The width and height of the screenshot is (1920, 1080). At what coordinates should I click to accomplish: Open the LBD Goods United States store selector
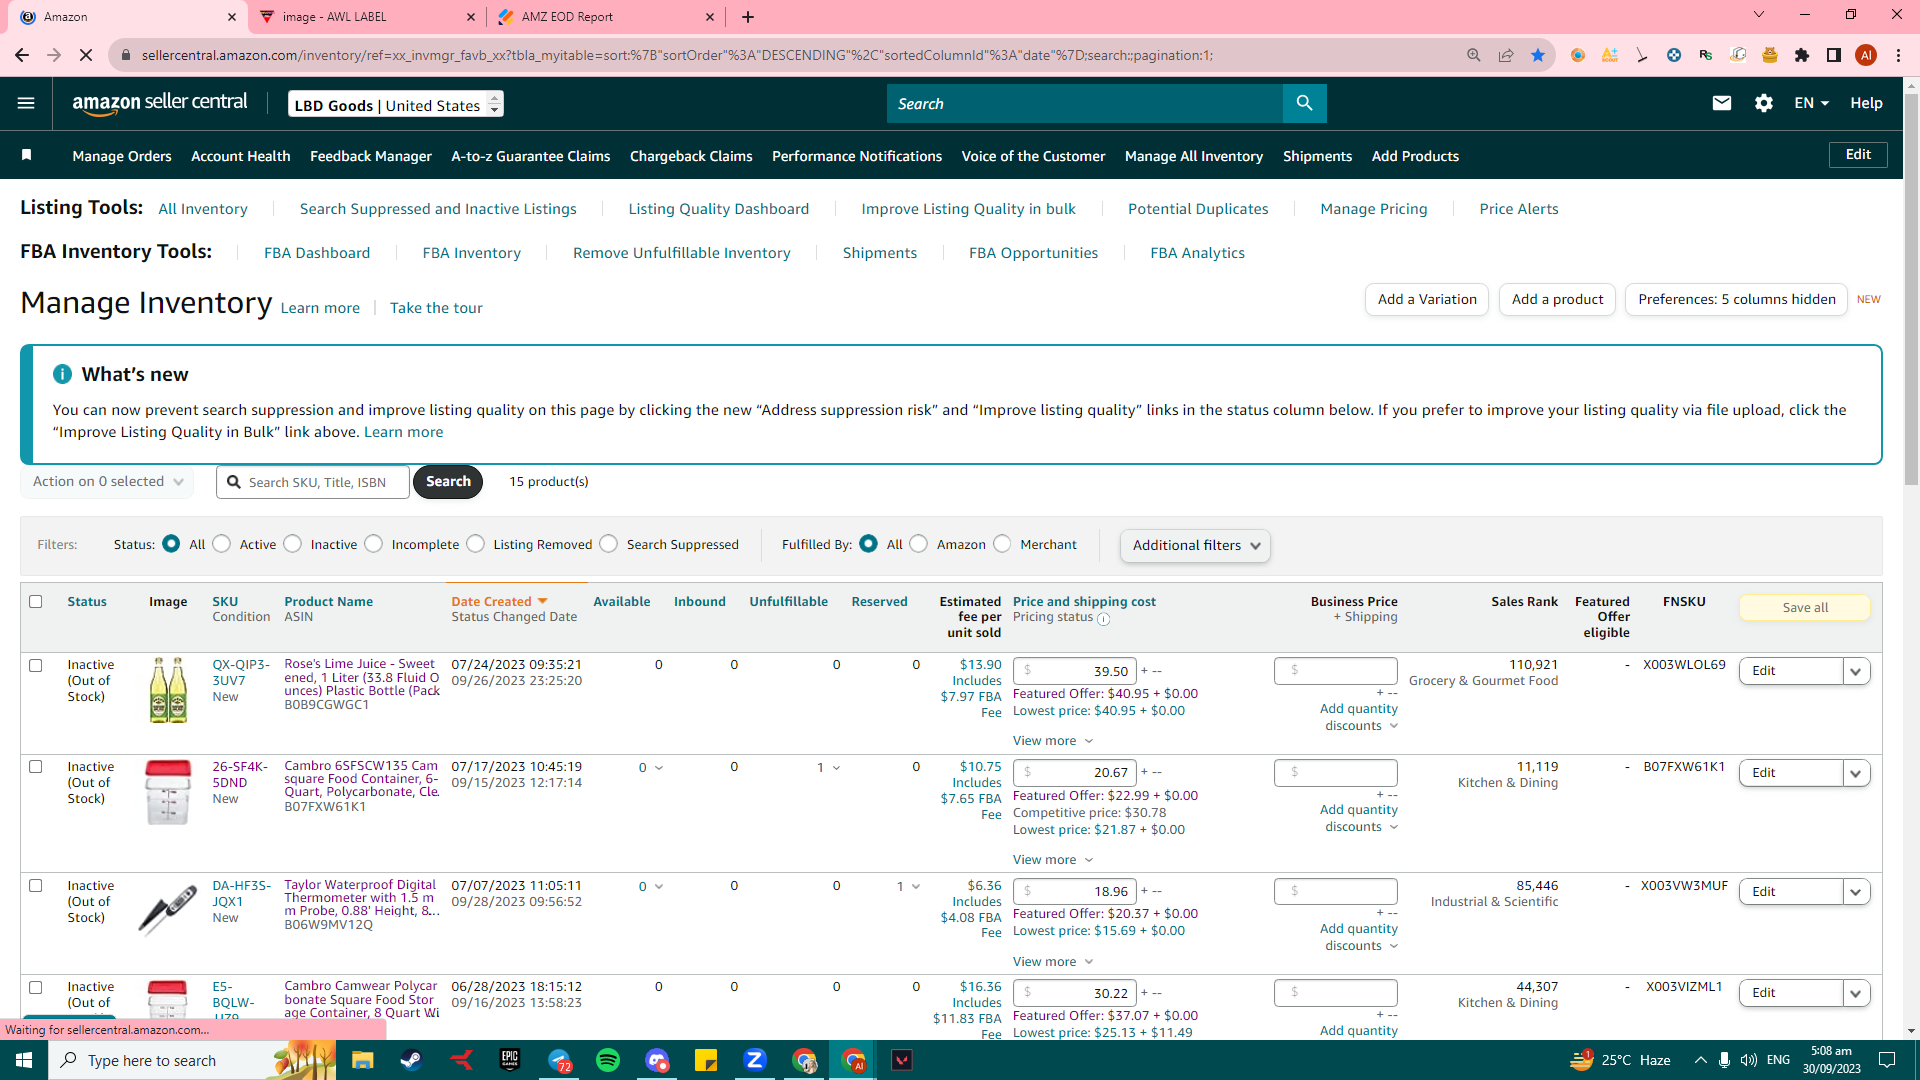(x=396, y=104)
